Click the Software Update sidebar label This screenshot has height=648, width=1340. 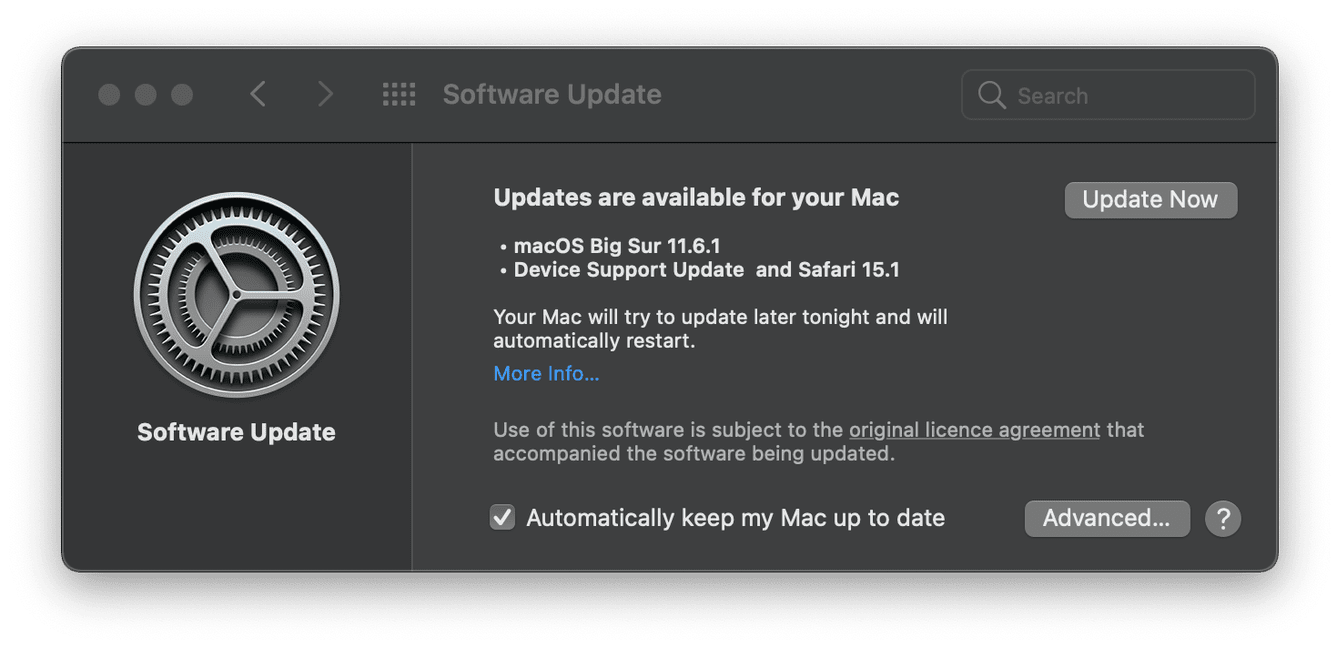pos(236,432)
